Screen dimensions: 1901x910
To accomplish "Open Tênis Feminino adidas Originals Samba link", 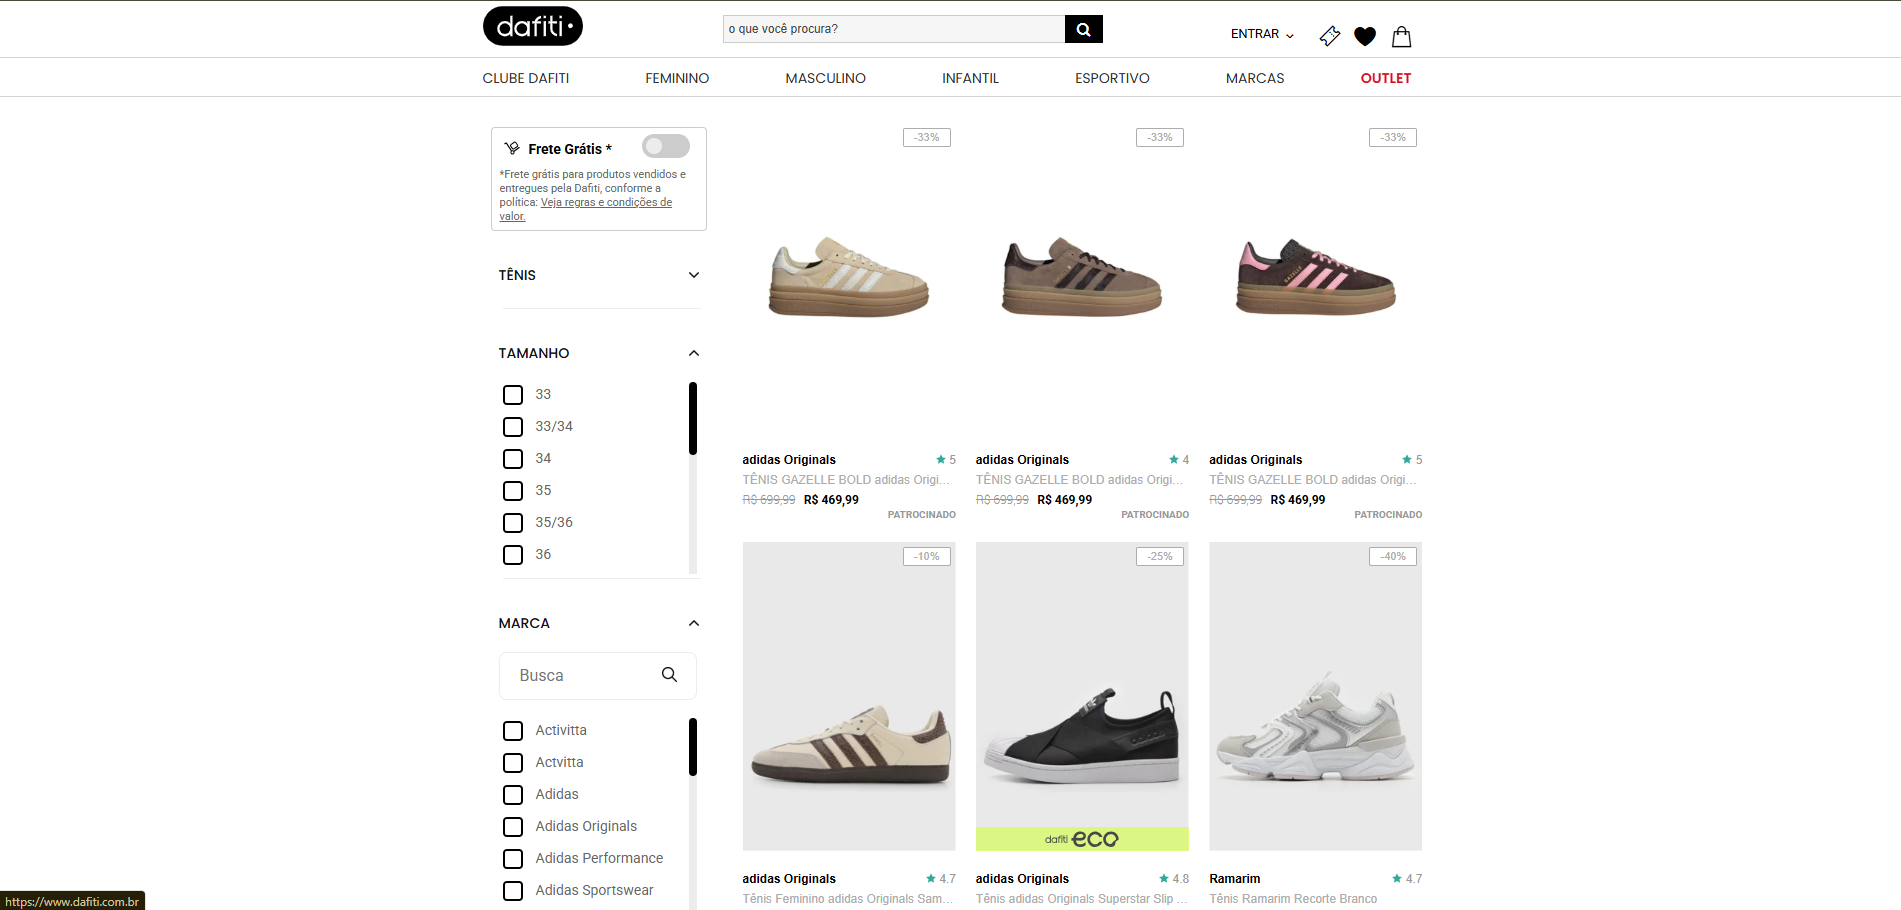I will (848, 899).
